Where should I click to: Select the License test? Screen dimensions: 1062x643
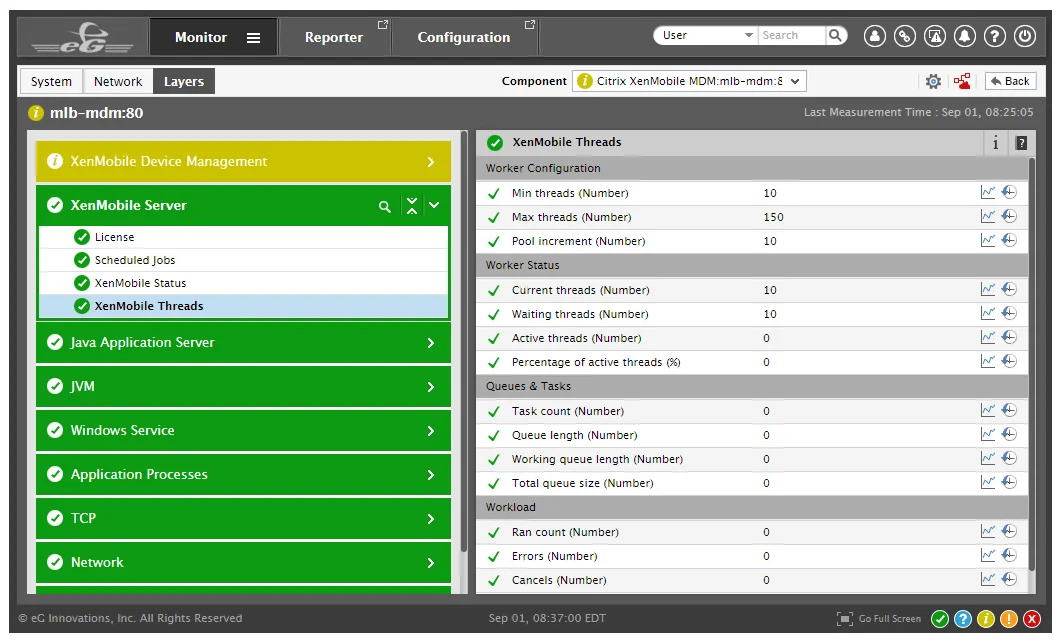click(x=244, y=237)
